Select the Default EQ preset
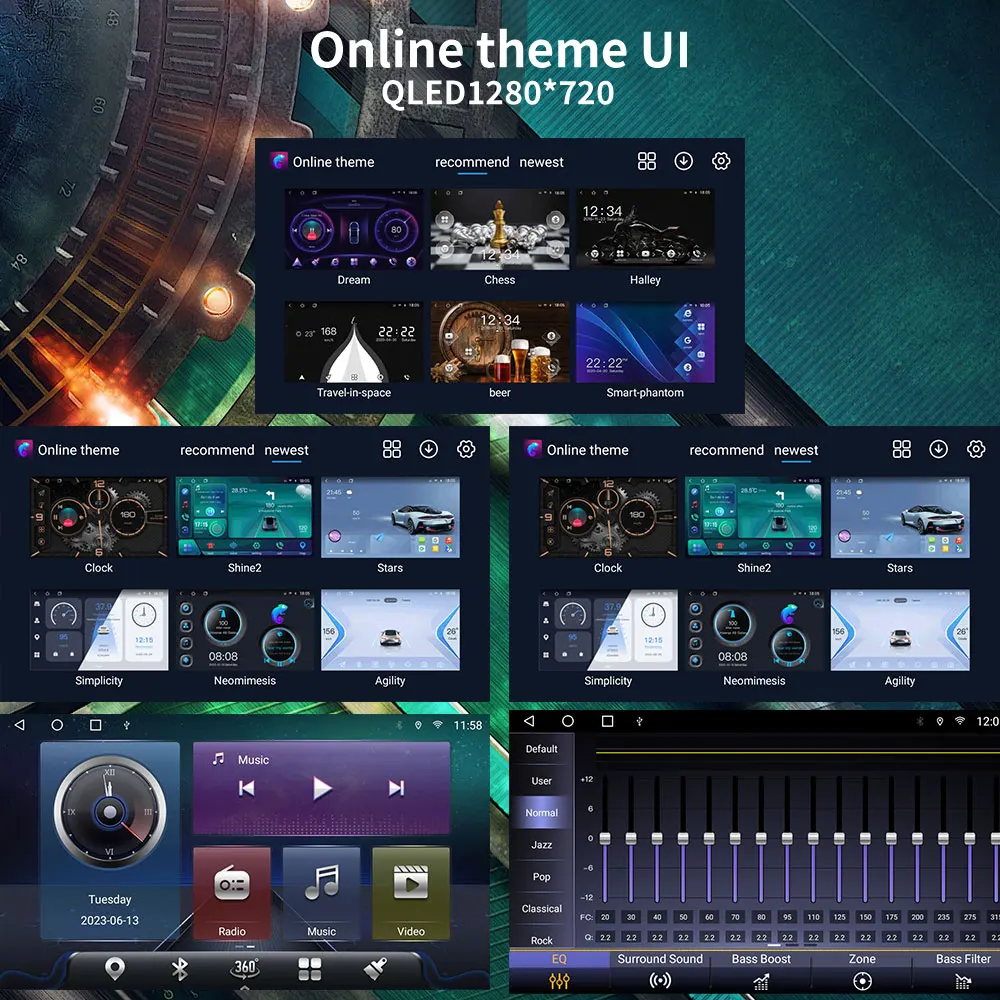This screenshot has width=1000, height=1000. coord(541,749)
